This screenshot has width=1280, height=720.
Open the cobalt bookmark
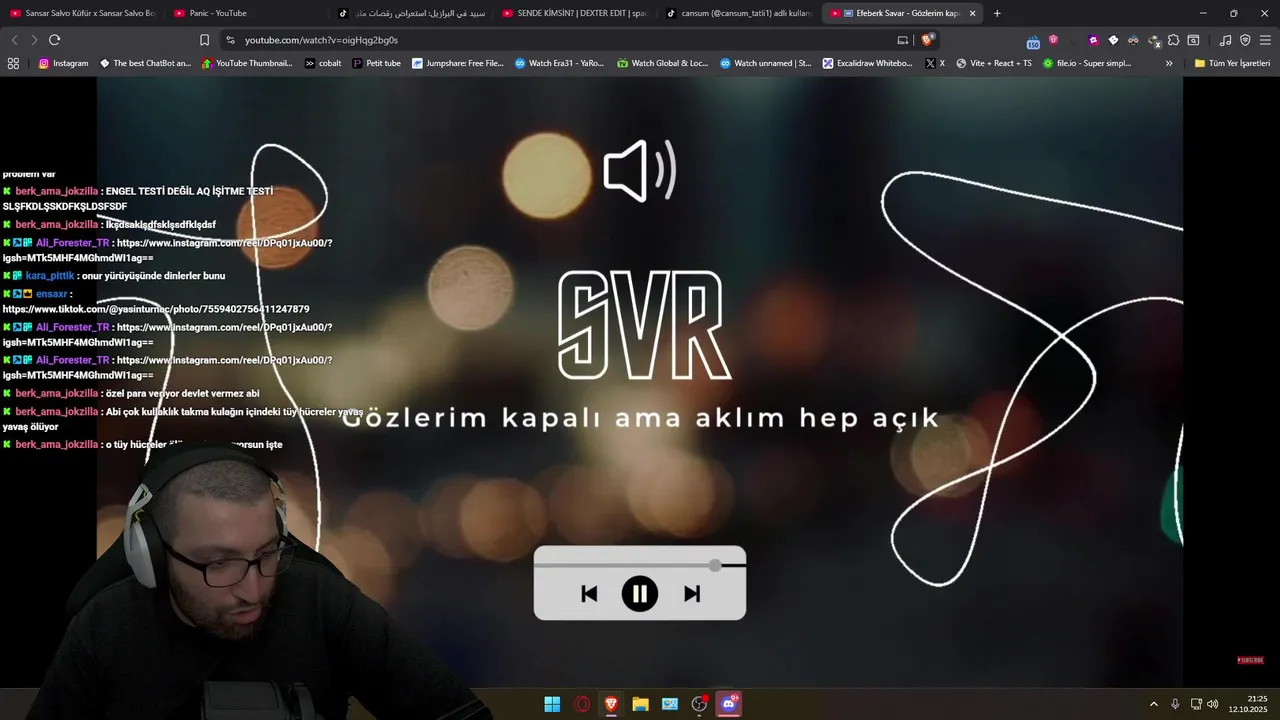[323, 63]
